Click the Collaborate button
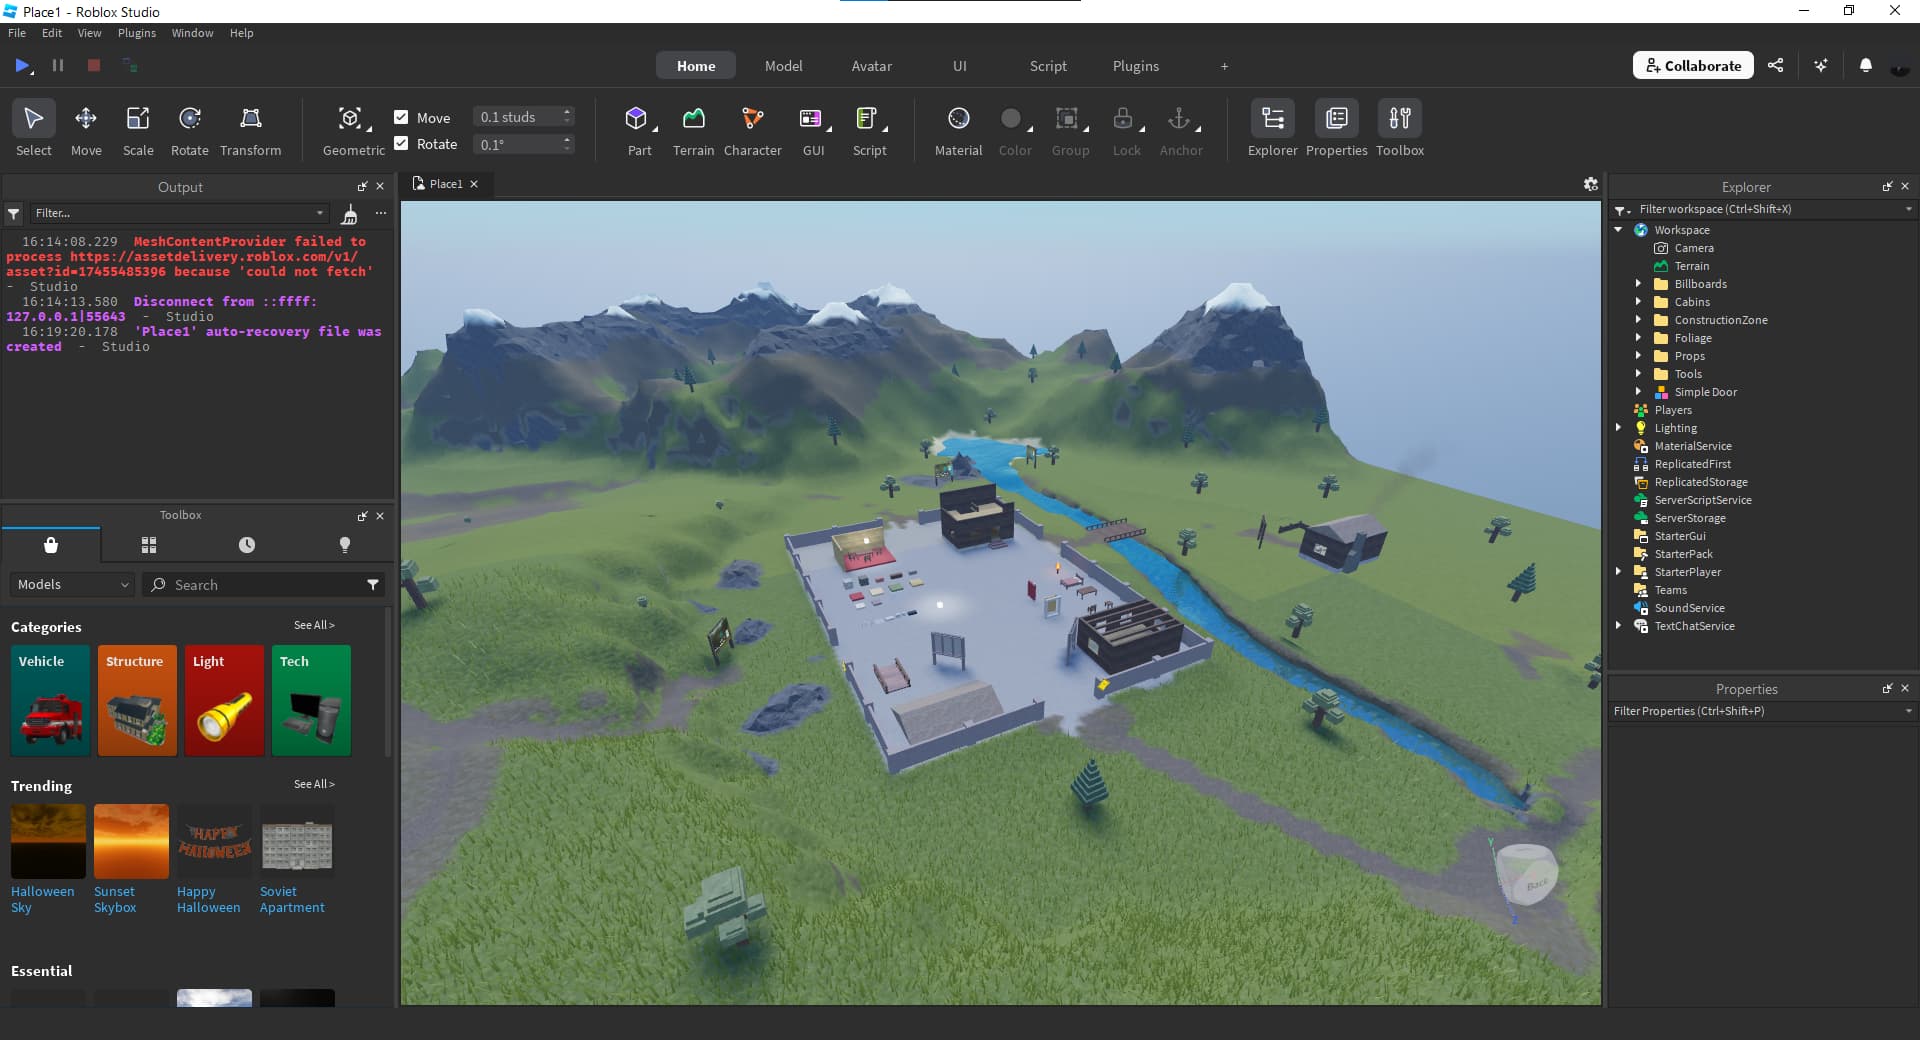This screenshot has width=1920, height=1040. (1693, 65)
